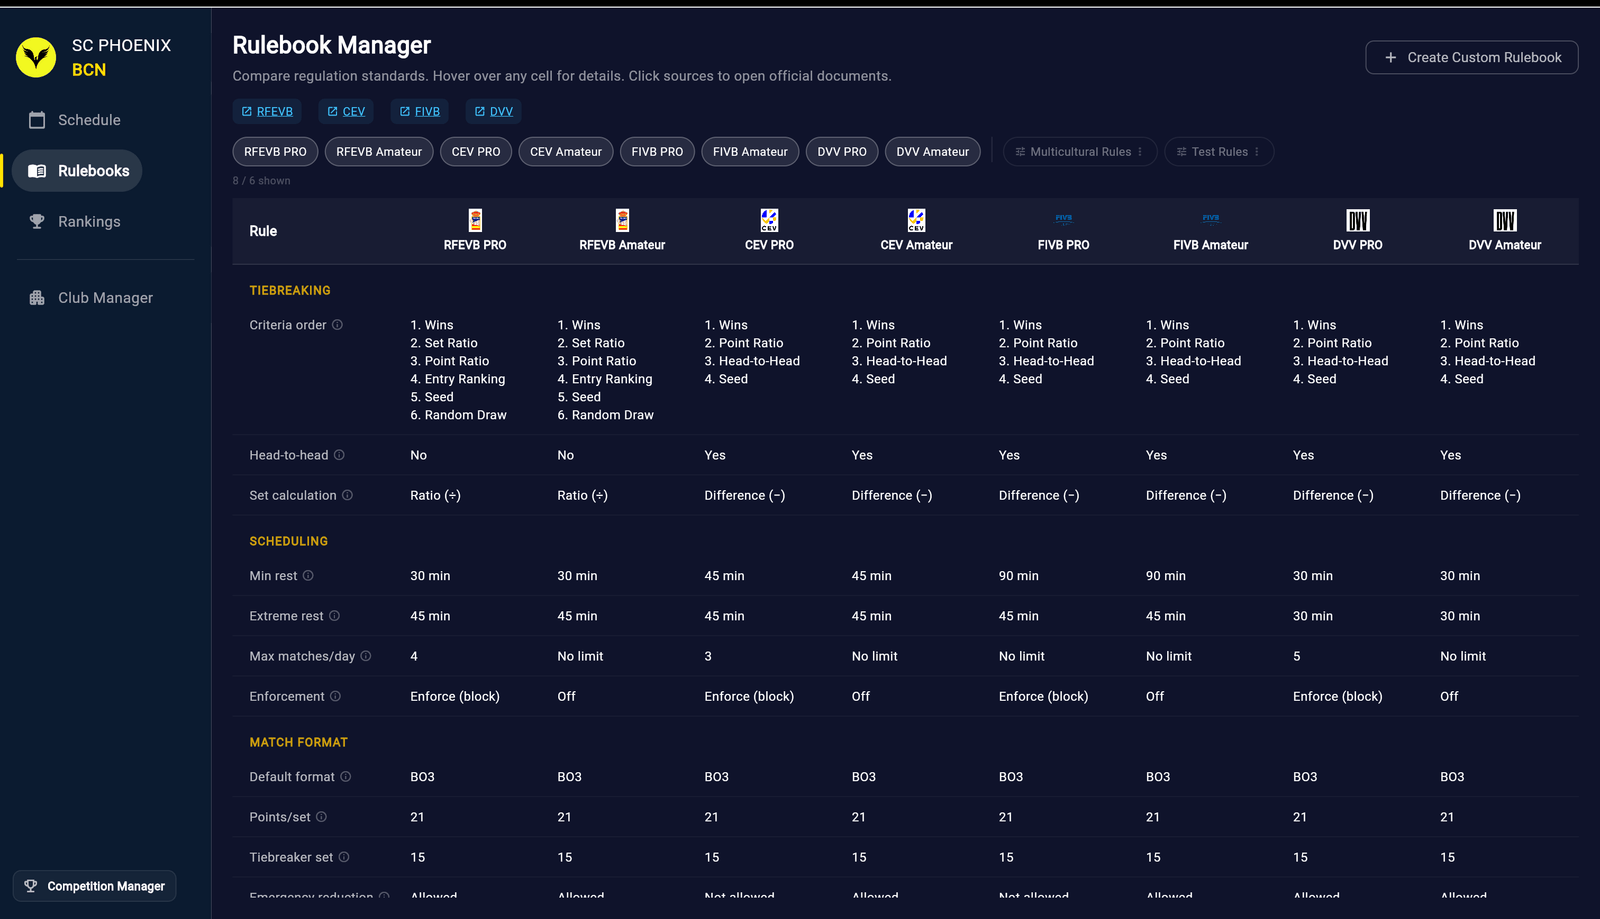Open the RFEVB official source link
The image size is (1600, 919).
click(x=267, y=111)
